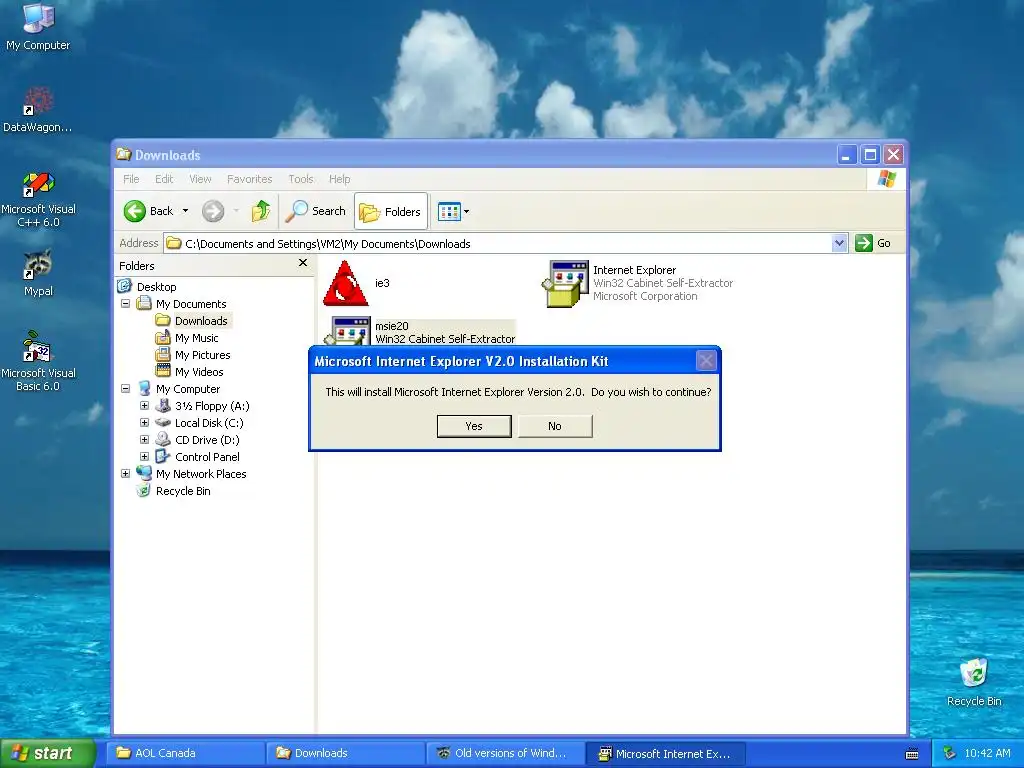Open the File menu

[x=131, y=179]
